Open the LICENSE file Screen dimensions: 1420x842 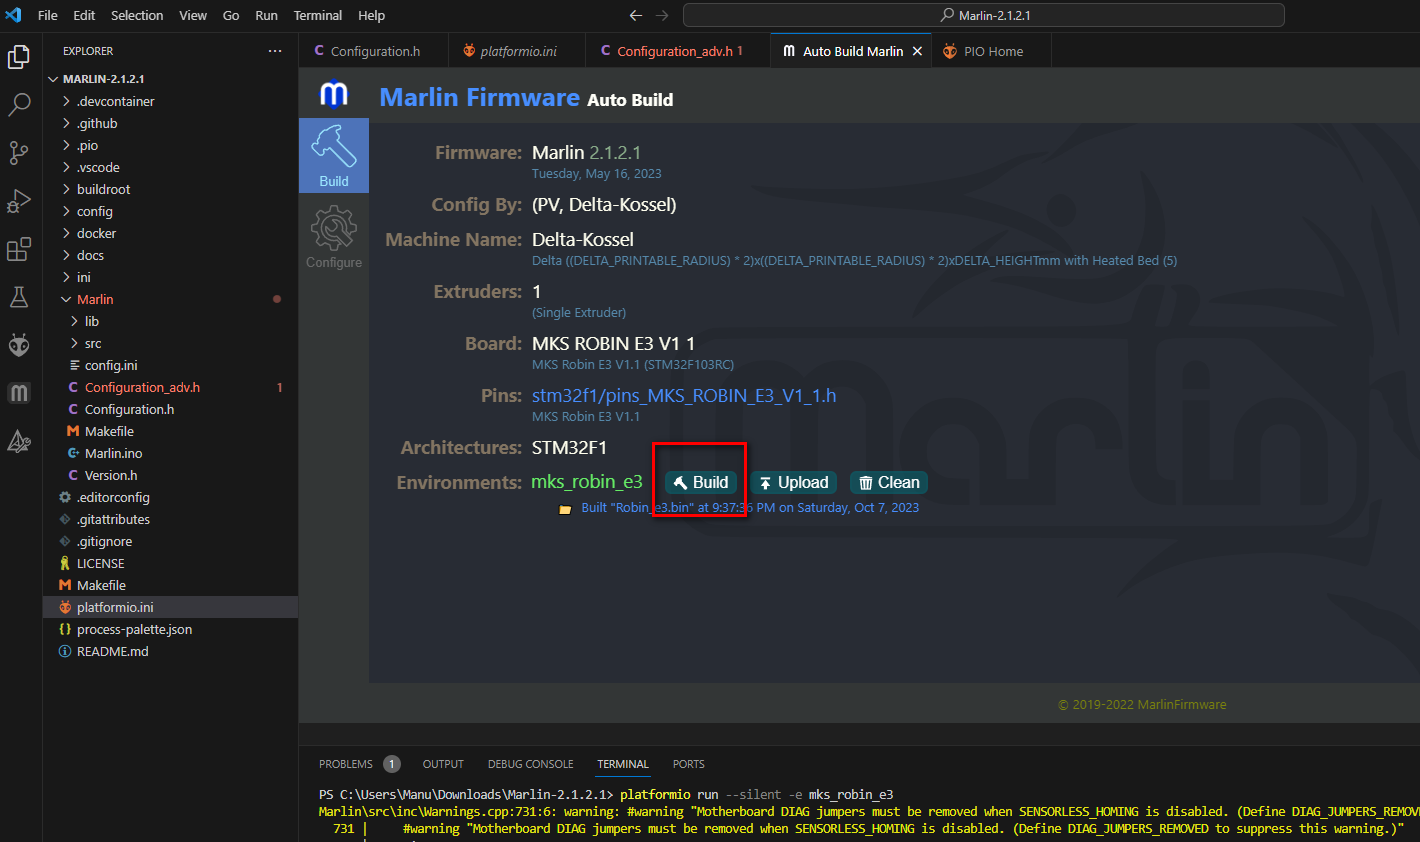click(x=100, y=563)
